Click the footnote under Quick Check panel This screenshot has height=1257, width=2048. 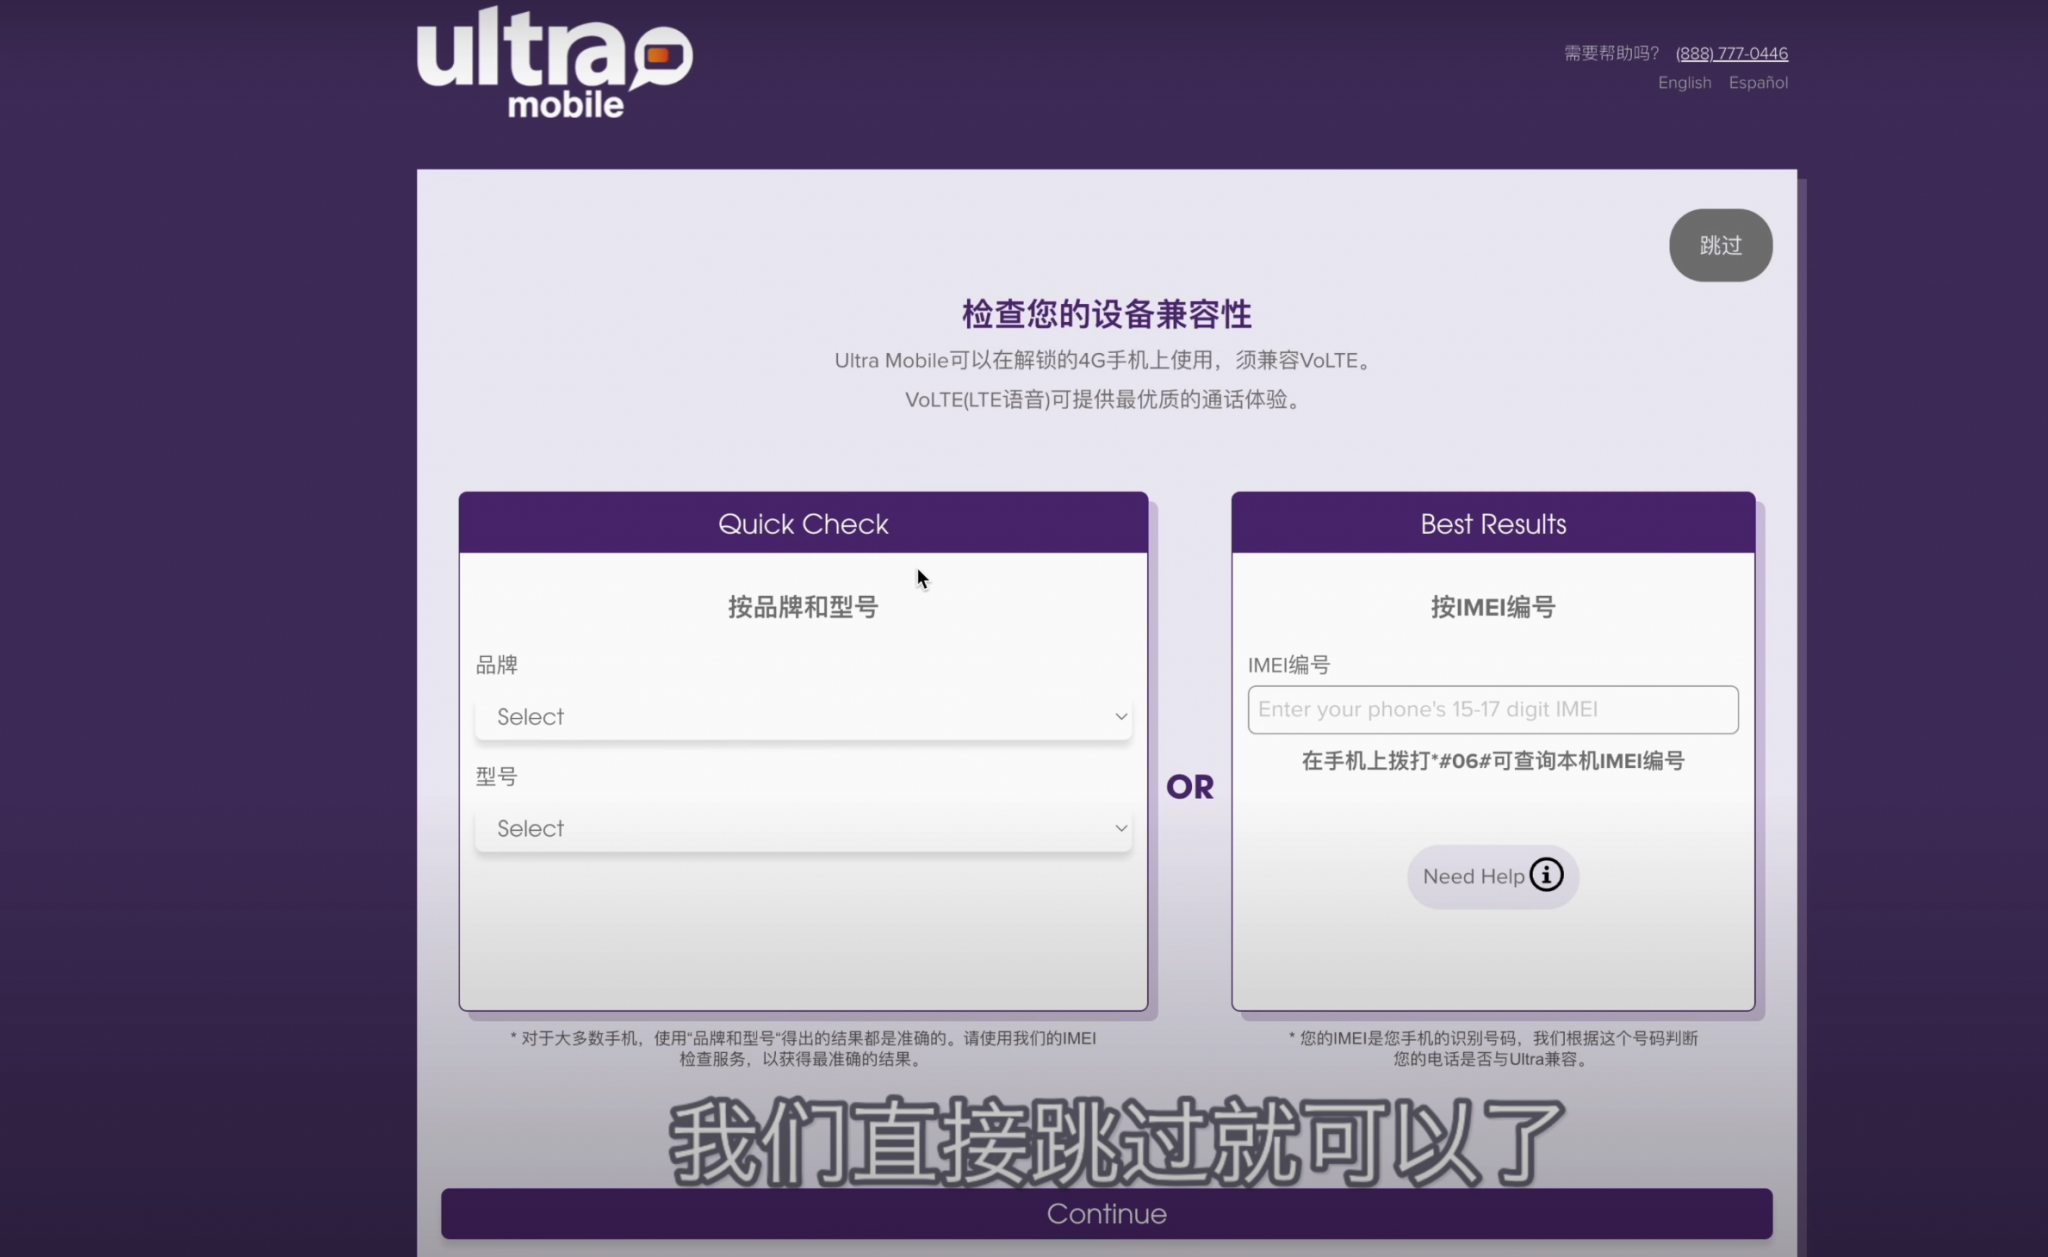(x=803, y=1048)
